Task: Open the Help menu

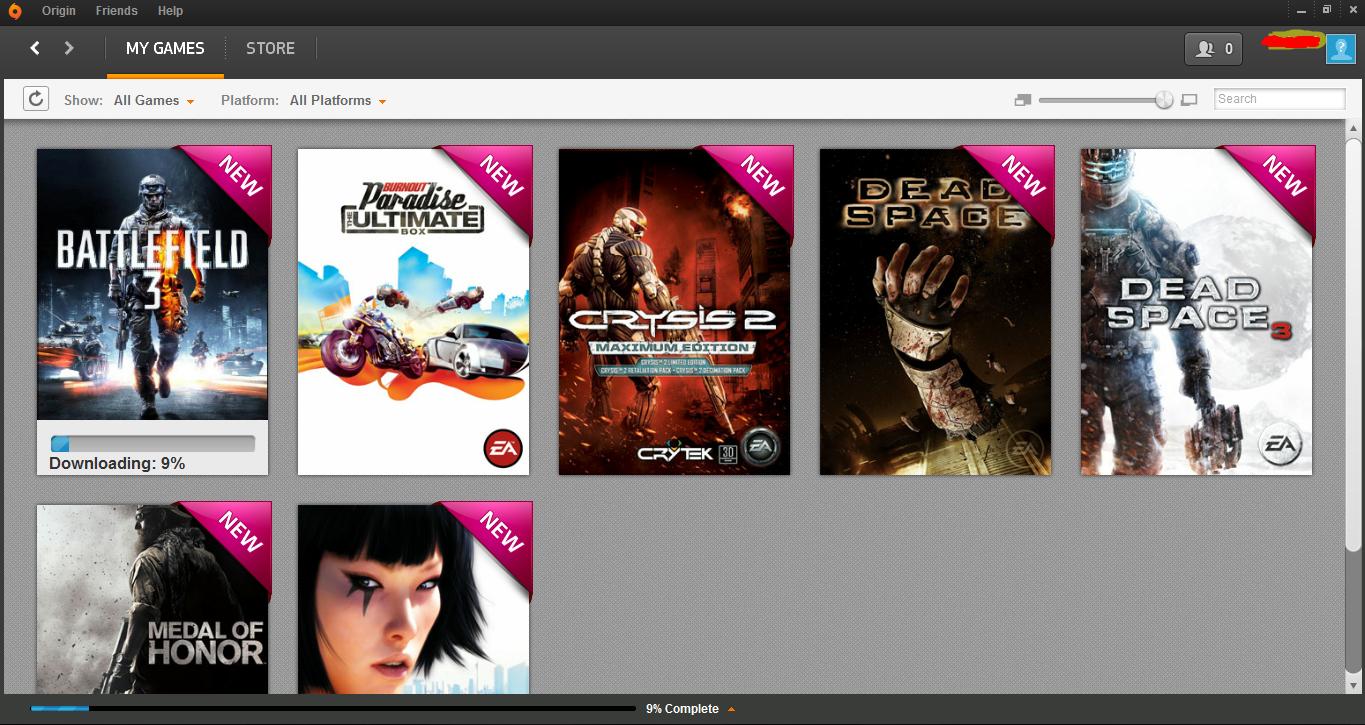Action: 171,11
